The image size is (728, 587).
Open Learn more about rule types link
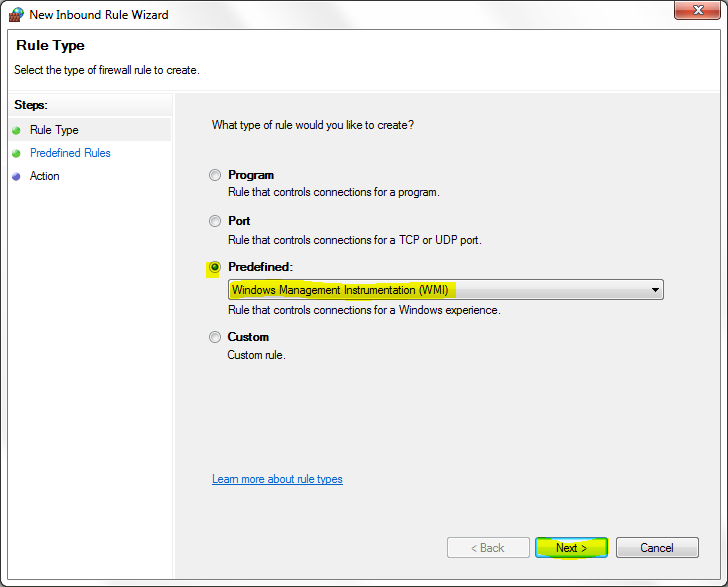pyautogui.click(x=277, y=479)
